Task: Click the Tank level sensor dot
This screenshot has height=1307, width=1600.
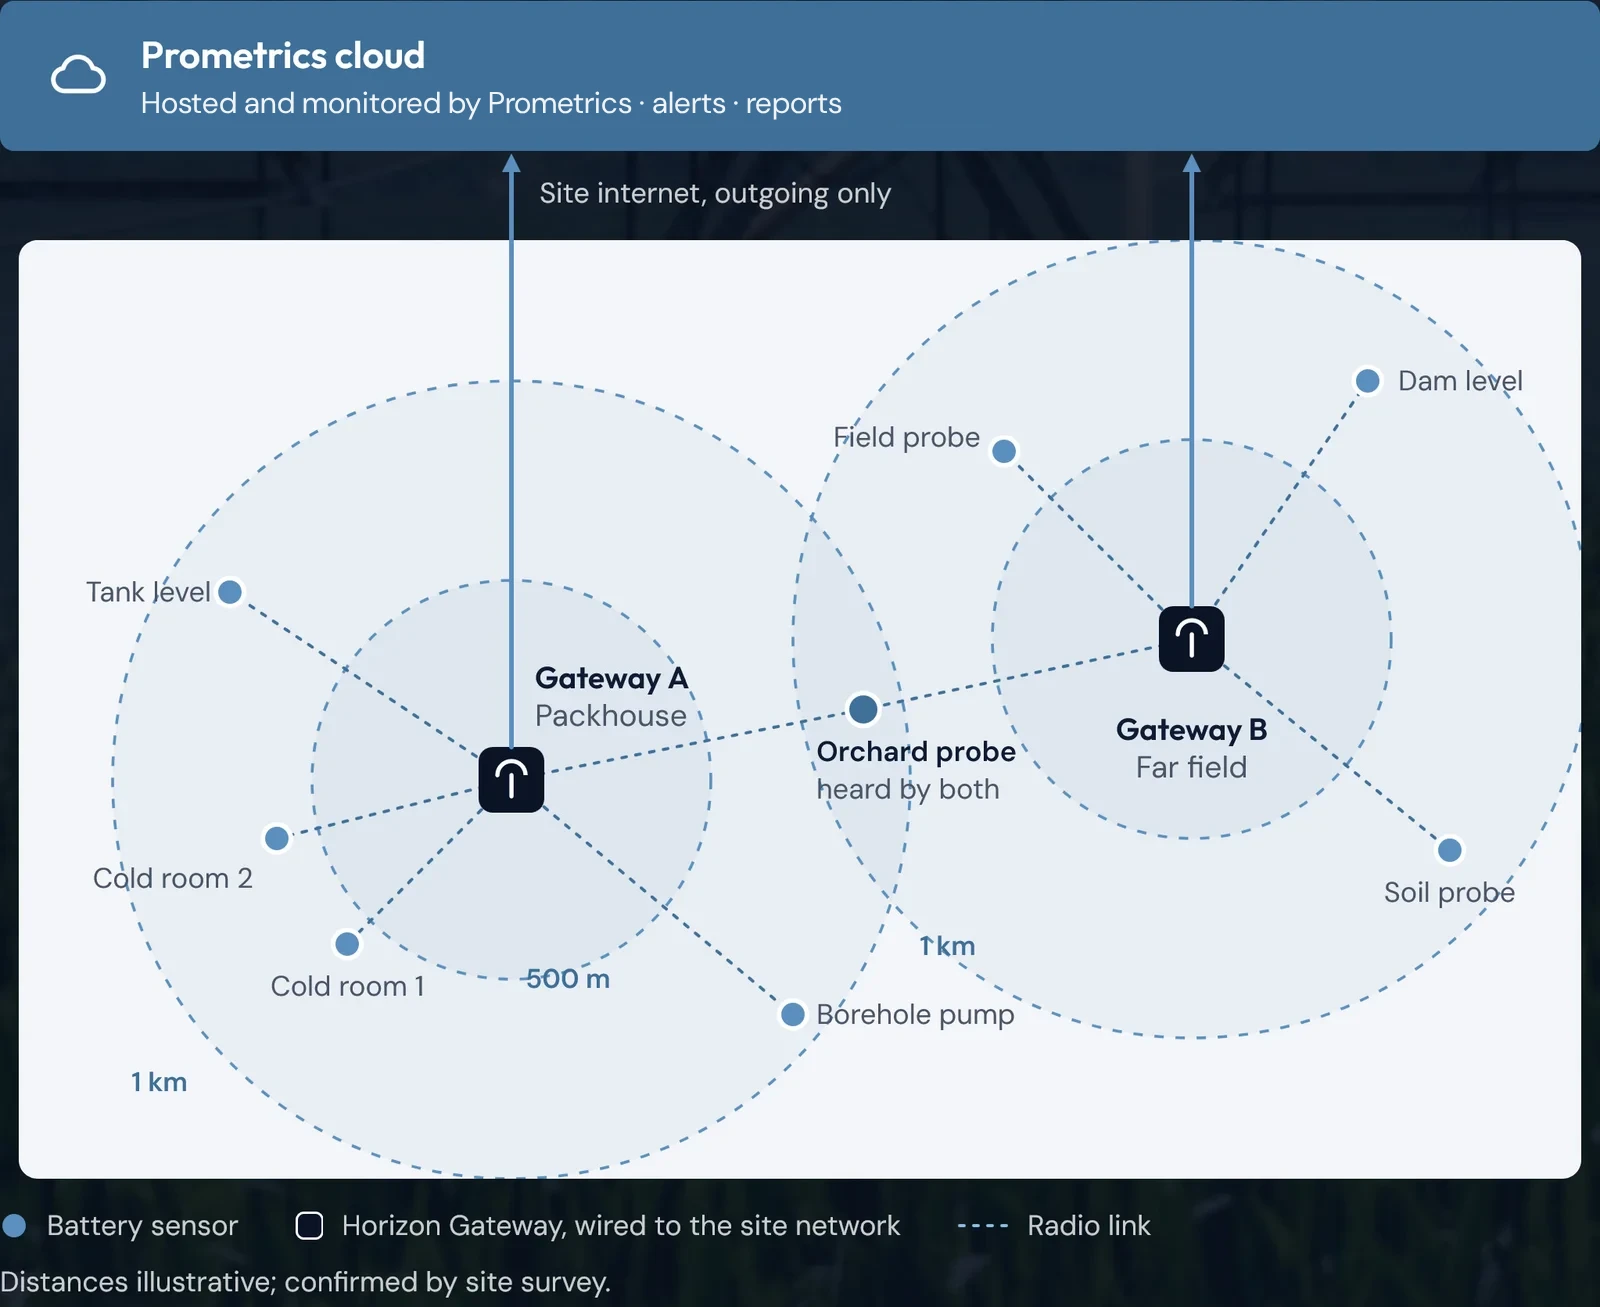Action: 230,592
